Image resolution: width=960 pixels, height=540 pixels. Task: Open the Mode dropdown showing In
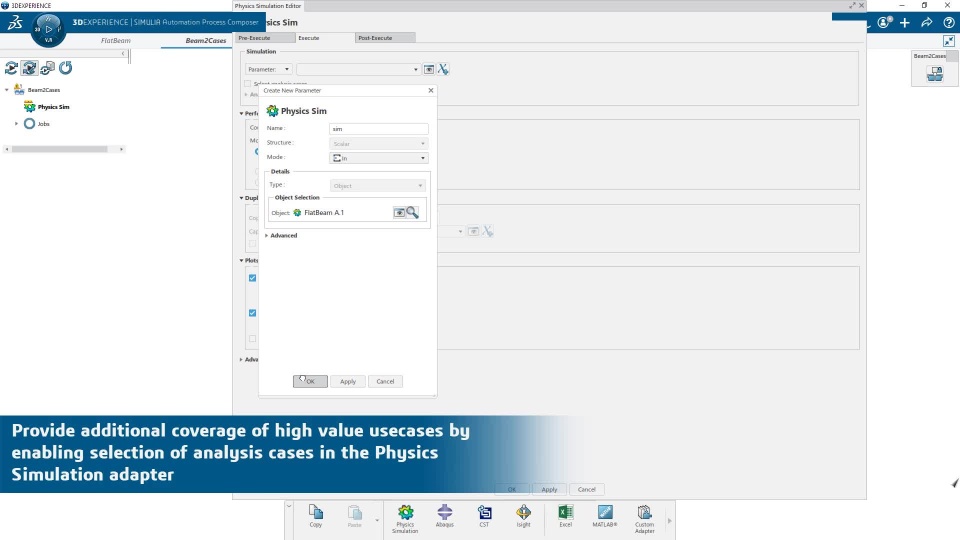(378, 158)
